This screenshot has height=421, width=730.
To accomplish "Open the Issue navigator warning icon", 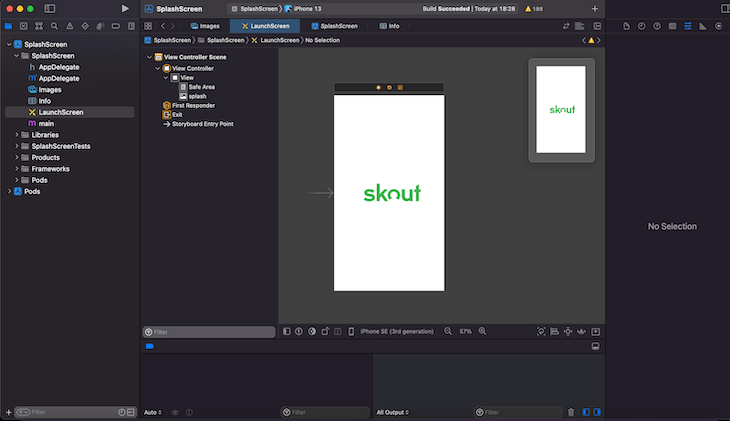I will pyautogui.click(x=70, y=26).
